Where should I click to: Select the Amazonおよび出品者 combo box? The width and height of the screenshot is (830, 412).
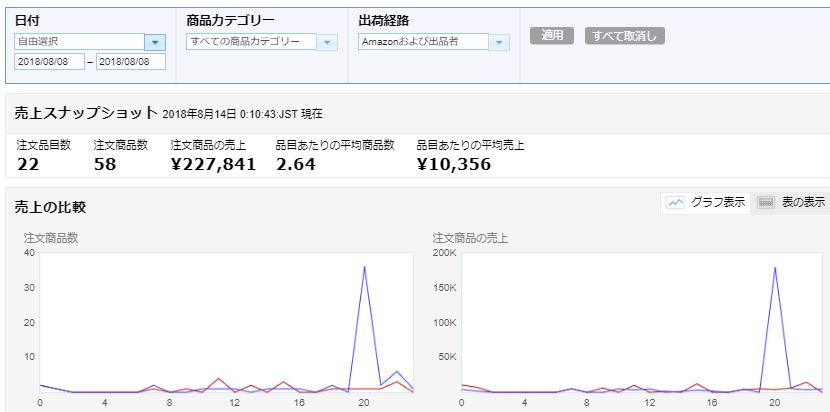pyautogui.click(x=423, y=42)
